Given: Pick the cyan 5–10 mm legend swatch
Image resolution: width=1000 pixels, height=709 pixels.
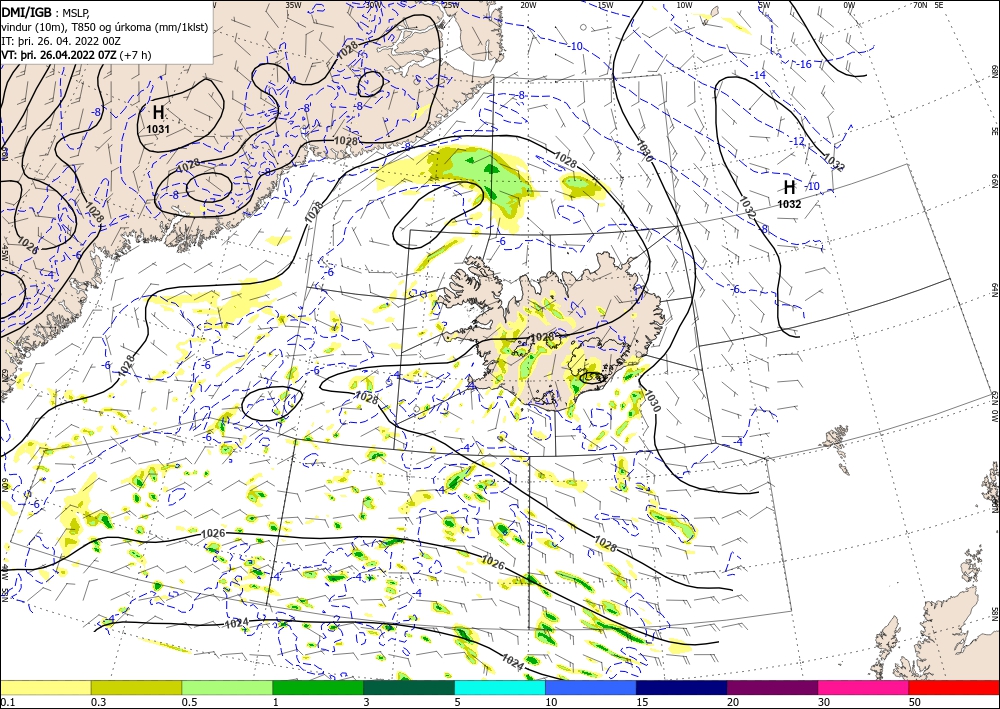Looking at the screenshot, I should click(500, 687).
